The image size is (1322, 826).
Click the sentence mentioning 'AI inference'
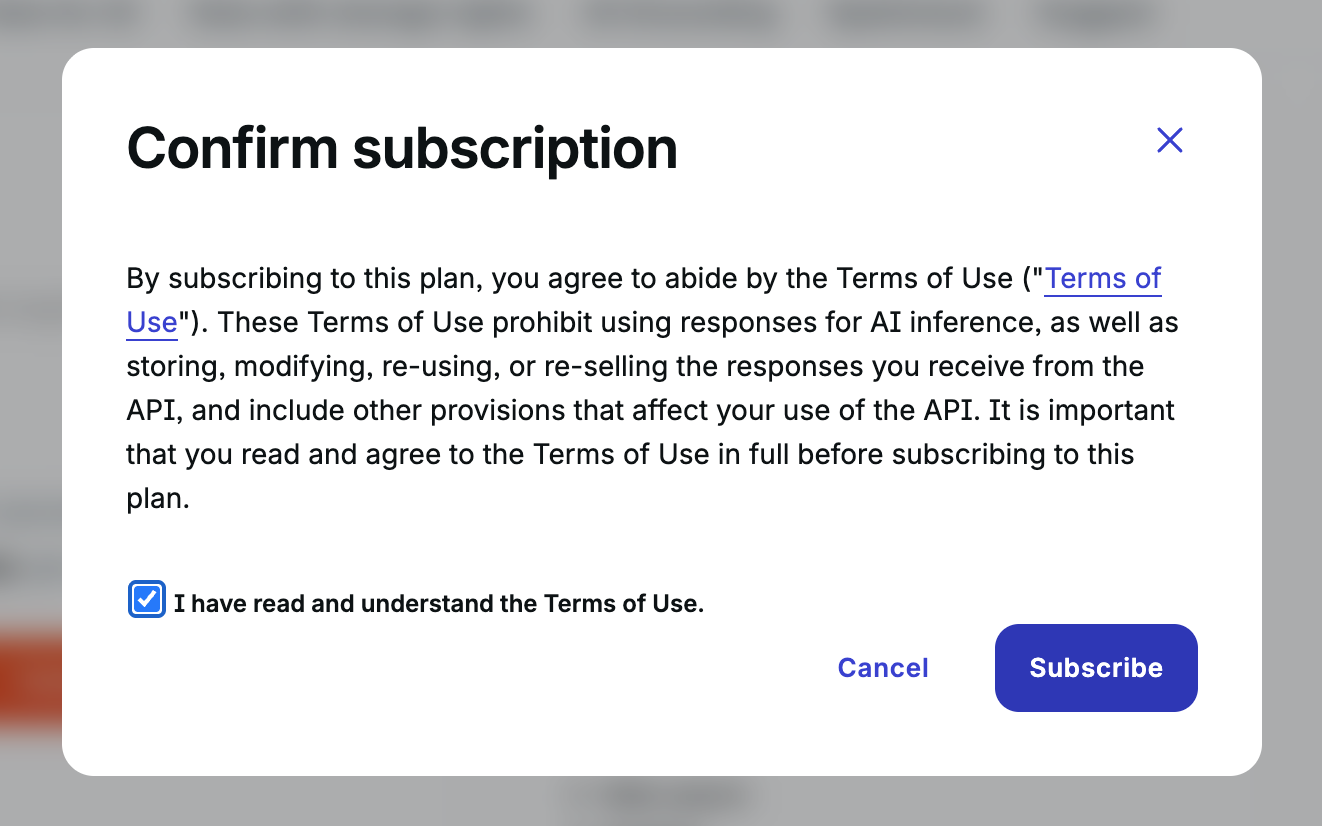[700, 323]
